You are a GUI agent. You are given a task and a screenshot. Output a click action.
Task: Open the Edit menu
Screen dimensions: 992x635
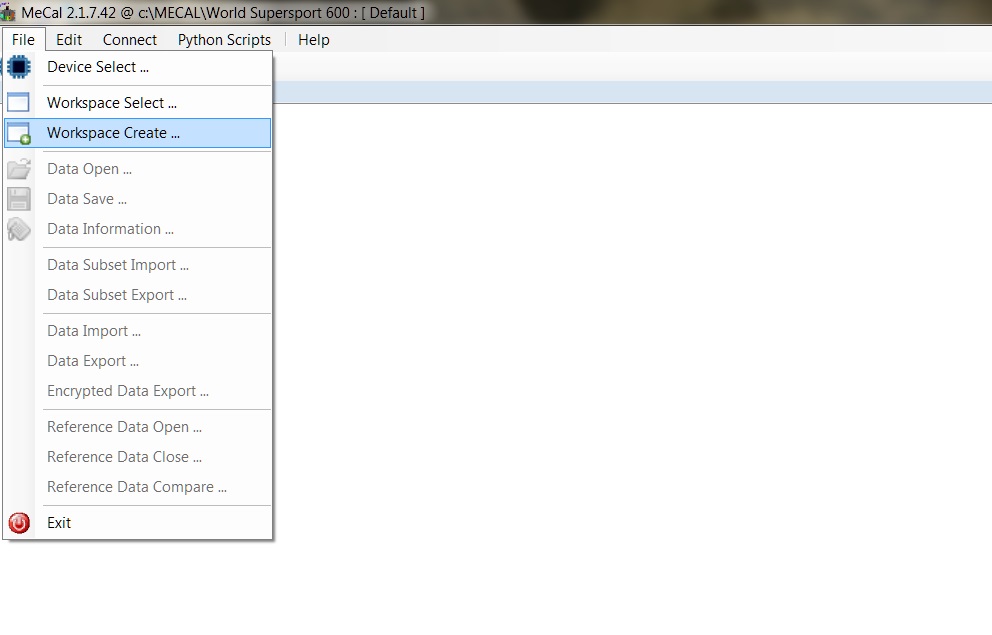pyautogui.click(x=69, y=40)
